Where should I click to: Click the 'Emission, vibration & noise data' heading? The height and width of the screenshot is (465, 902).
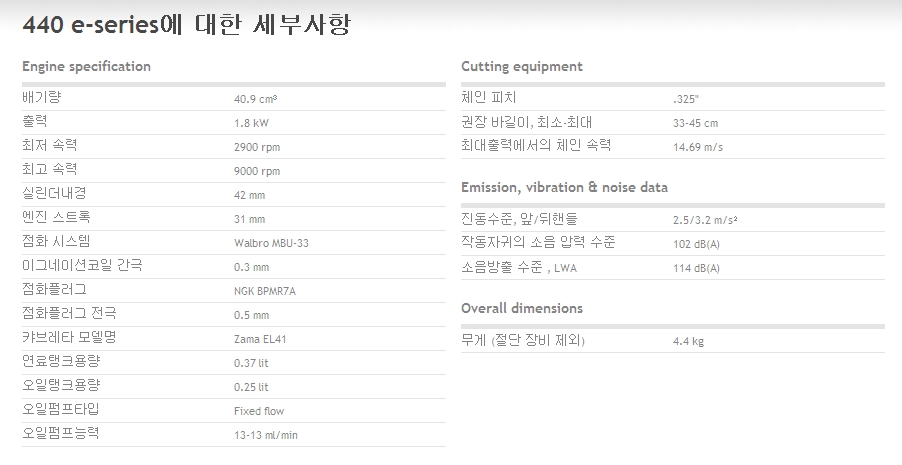(x=564, y=188)
